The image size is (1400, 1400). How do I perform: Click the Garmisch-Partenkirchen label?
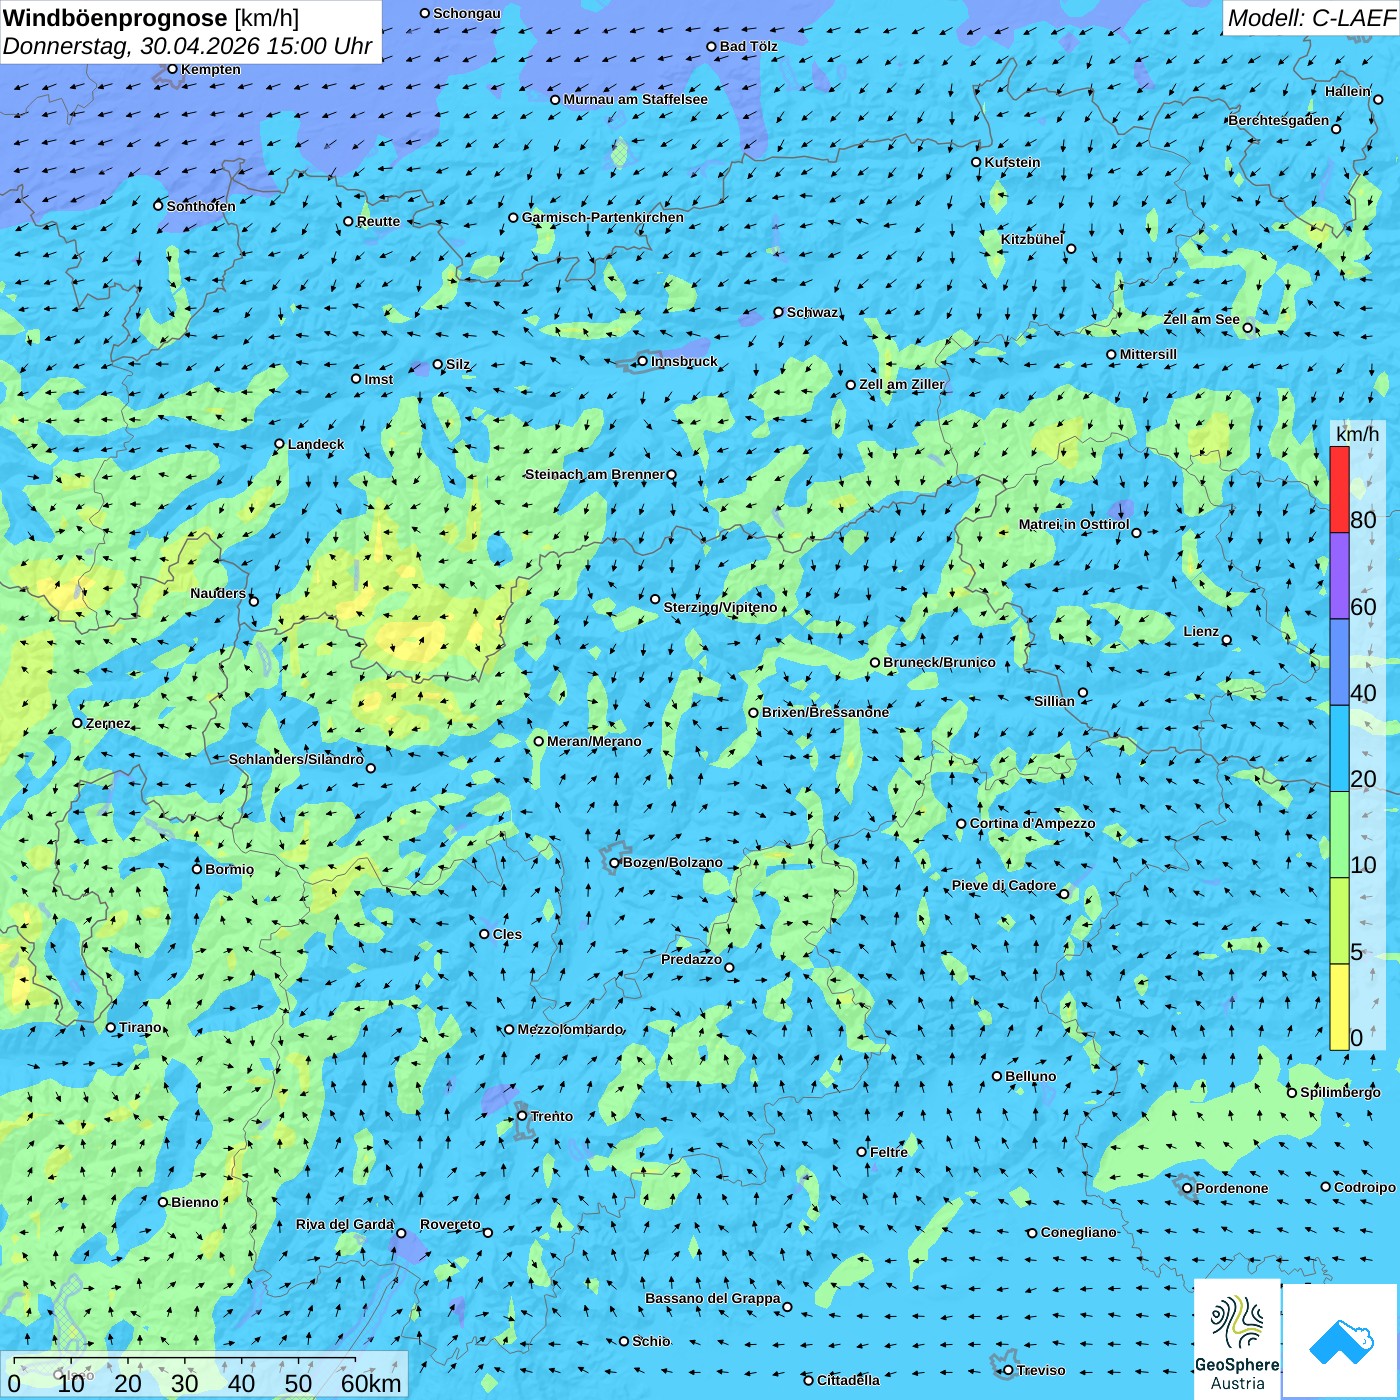tap(603, 217)
